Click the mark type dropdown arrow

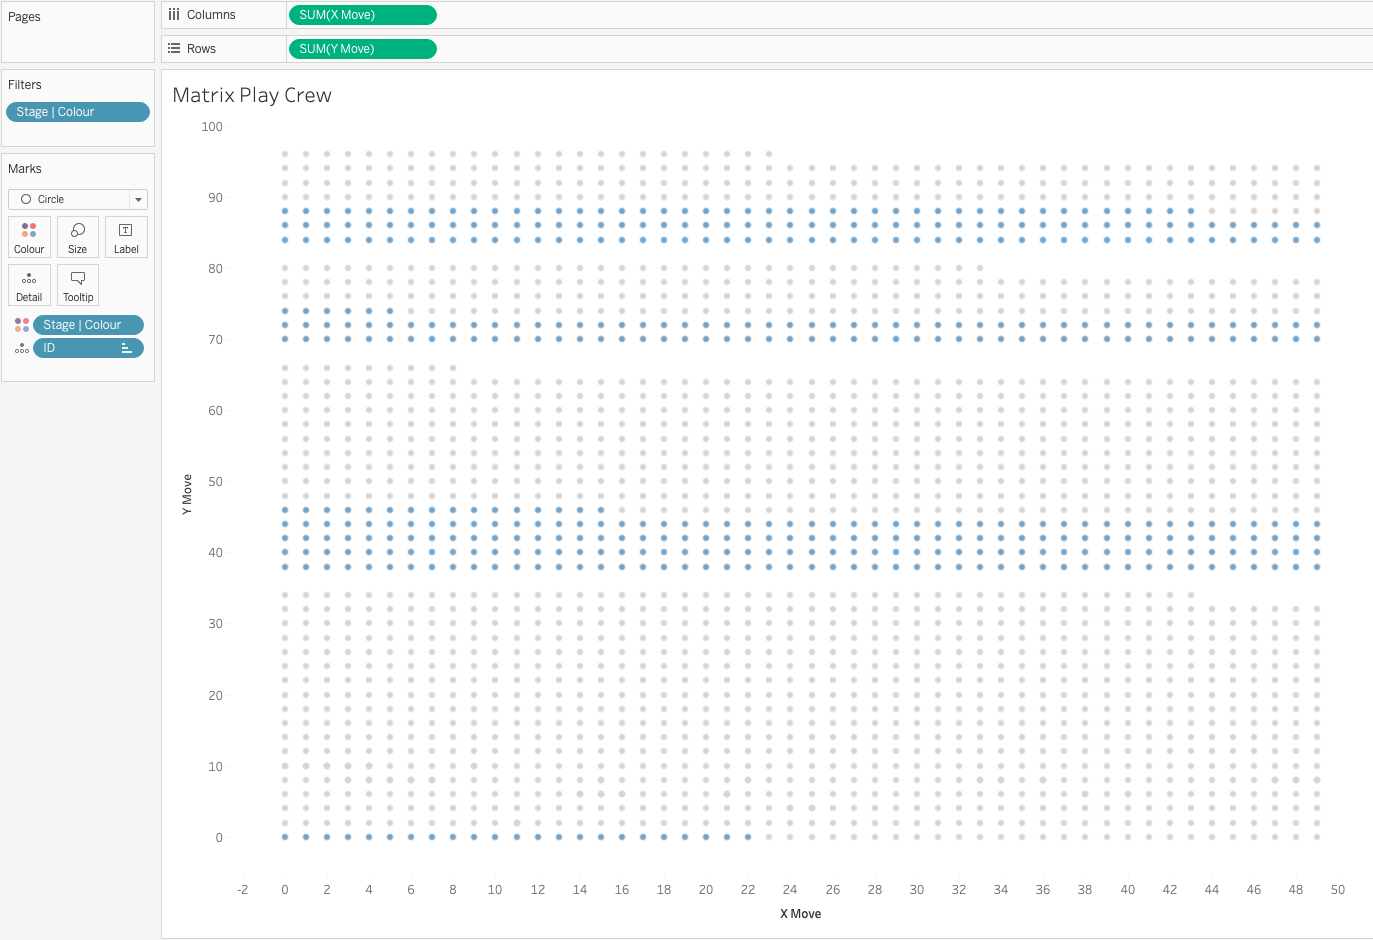pyautogui.click(x=138, y=200)
